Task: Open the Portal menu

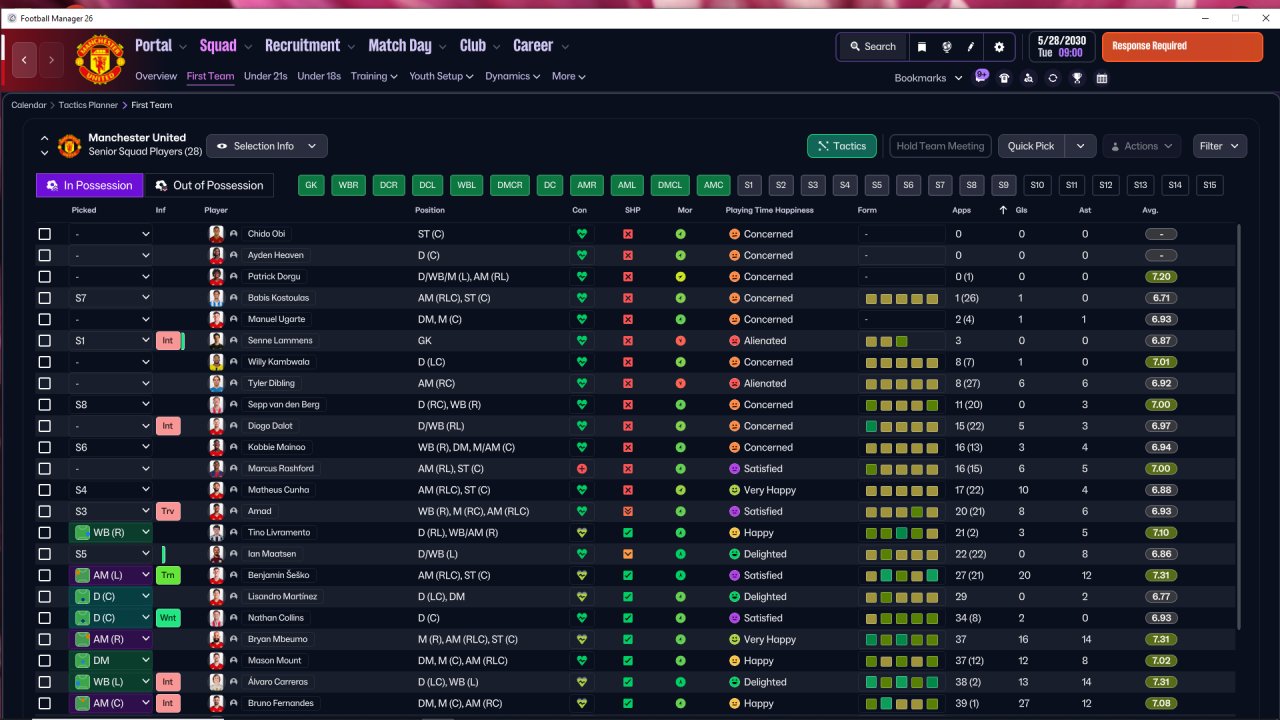Action: click(x=162, y=46)
